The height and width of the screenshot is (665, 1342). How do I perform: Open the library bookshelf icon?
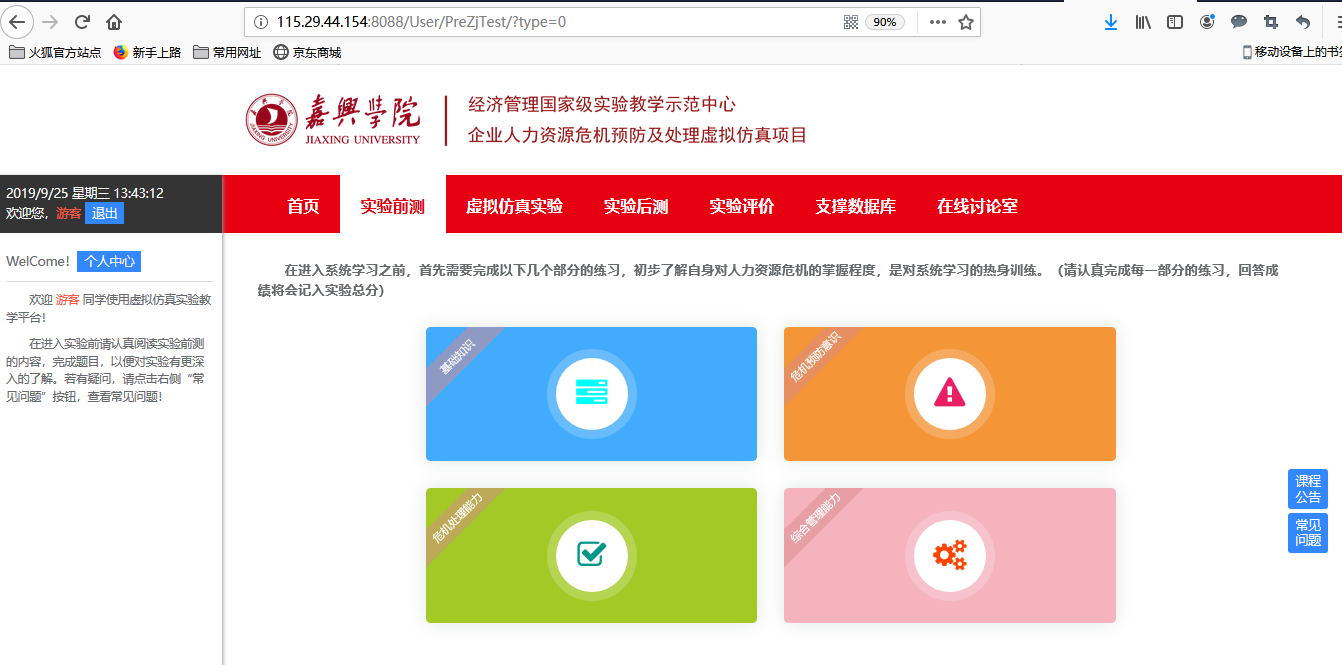pyautogui.click(x=1143, y=22)
